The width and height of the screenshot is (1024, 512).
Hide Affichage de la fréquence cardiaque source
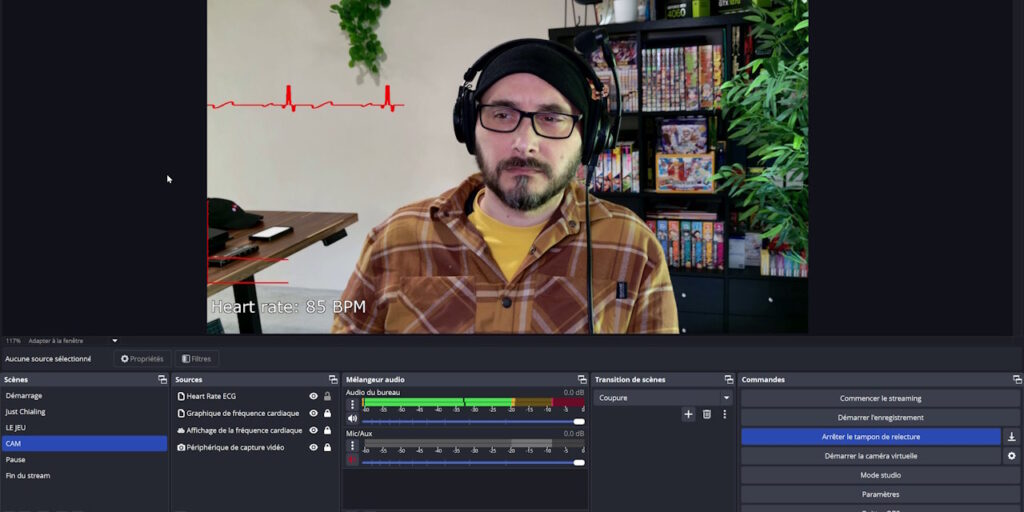[313, 430]
